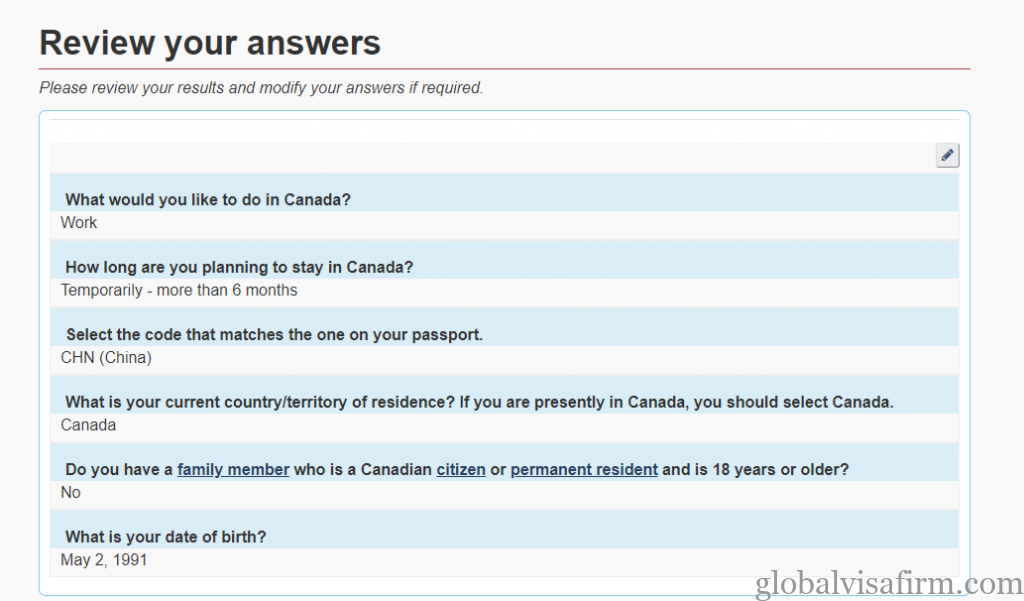Click the May 2, 1991 answer

point(104,560)
